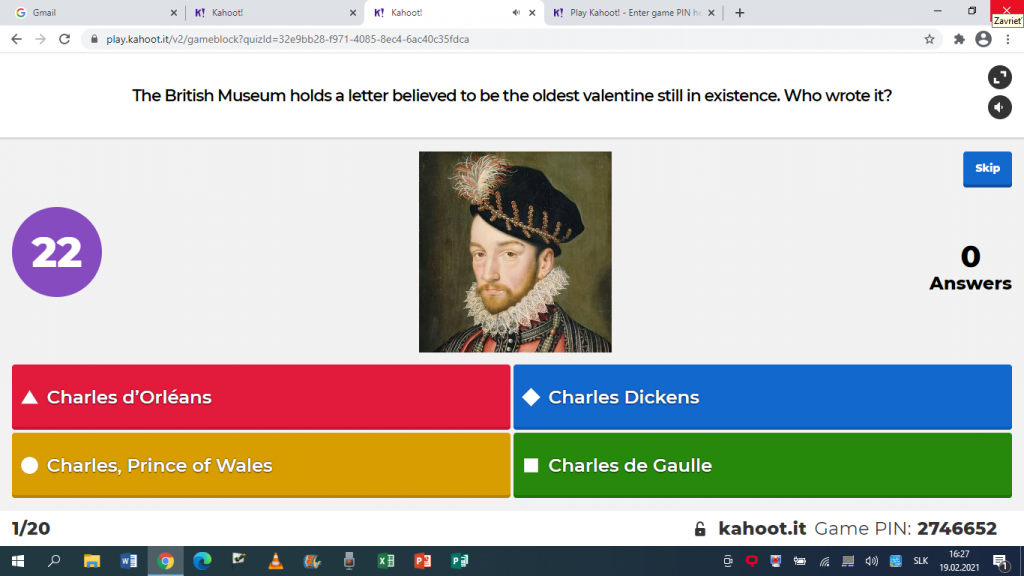Close the Play Kahoot! Enter game PIN tab
This screenshot has width=1024, height=576.
(x=711, y=12)
